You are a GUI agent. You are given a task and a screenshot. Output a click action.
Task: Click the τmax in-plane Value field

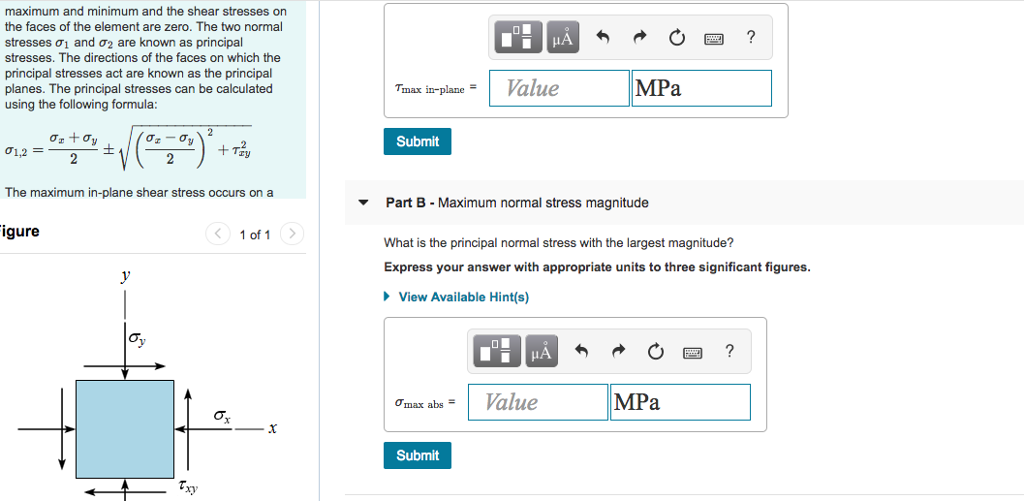tap(559, 88)
